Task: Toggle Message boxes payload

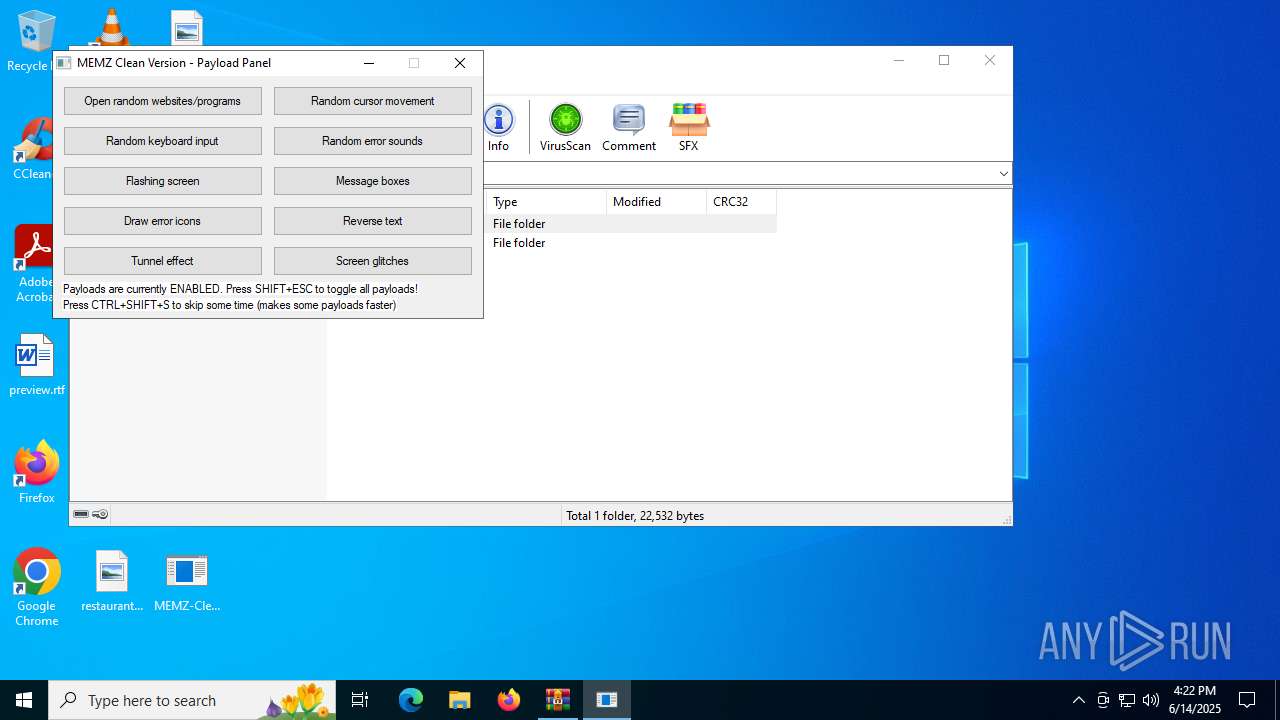Action: [373, 181]
